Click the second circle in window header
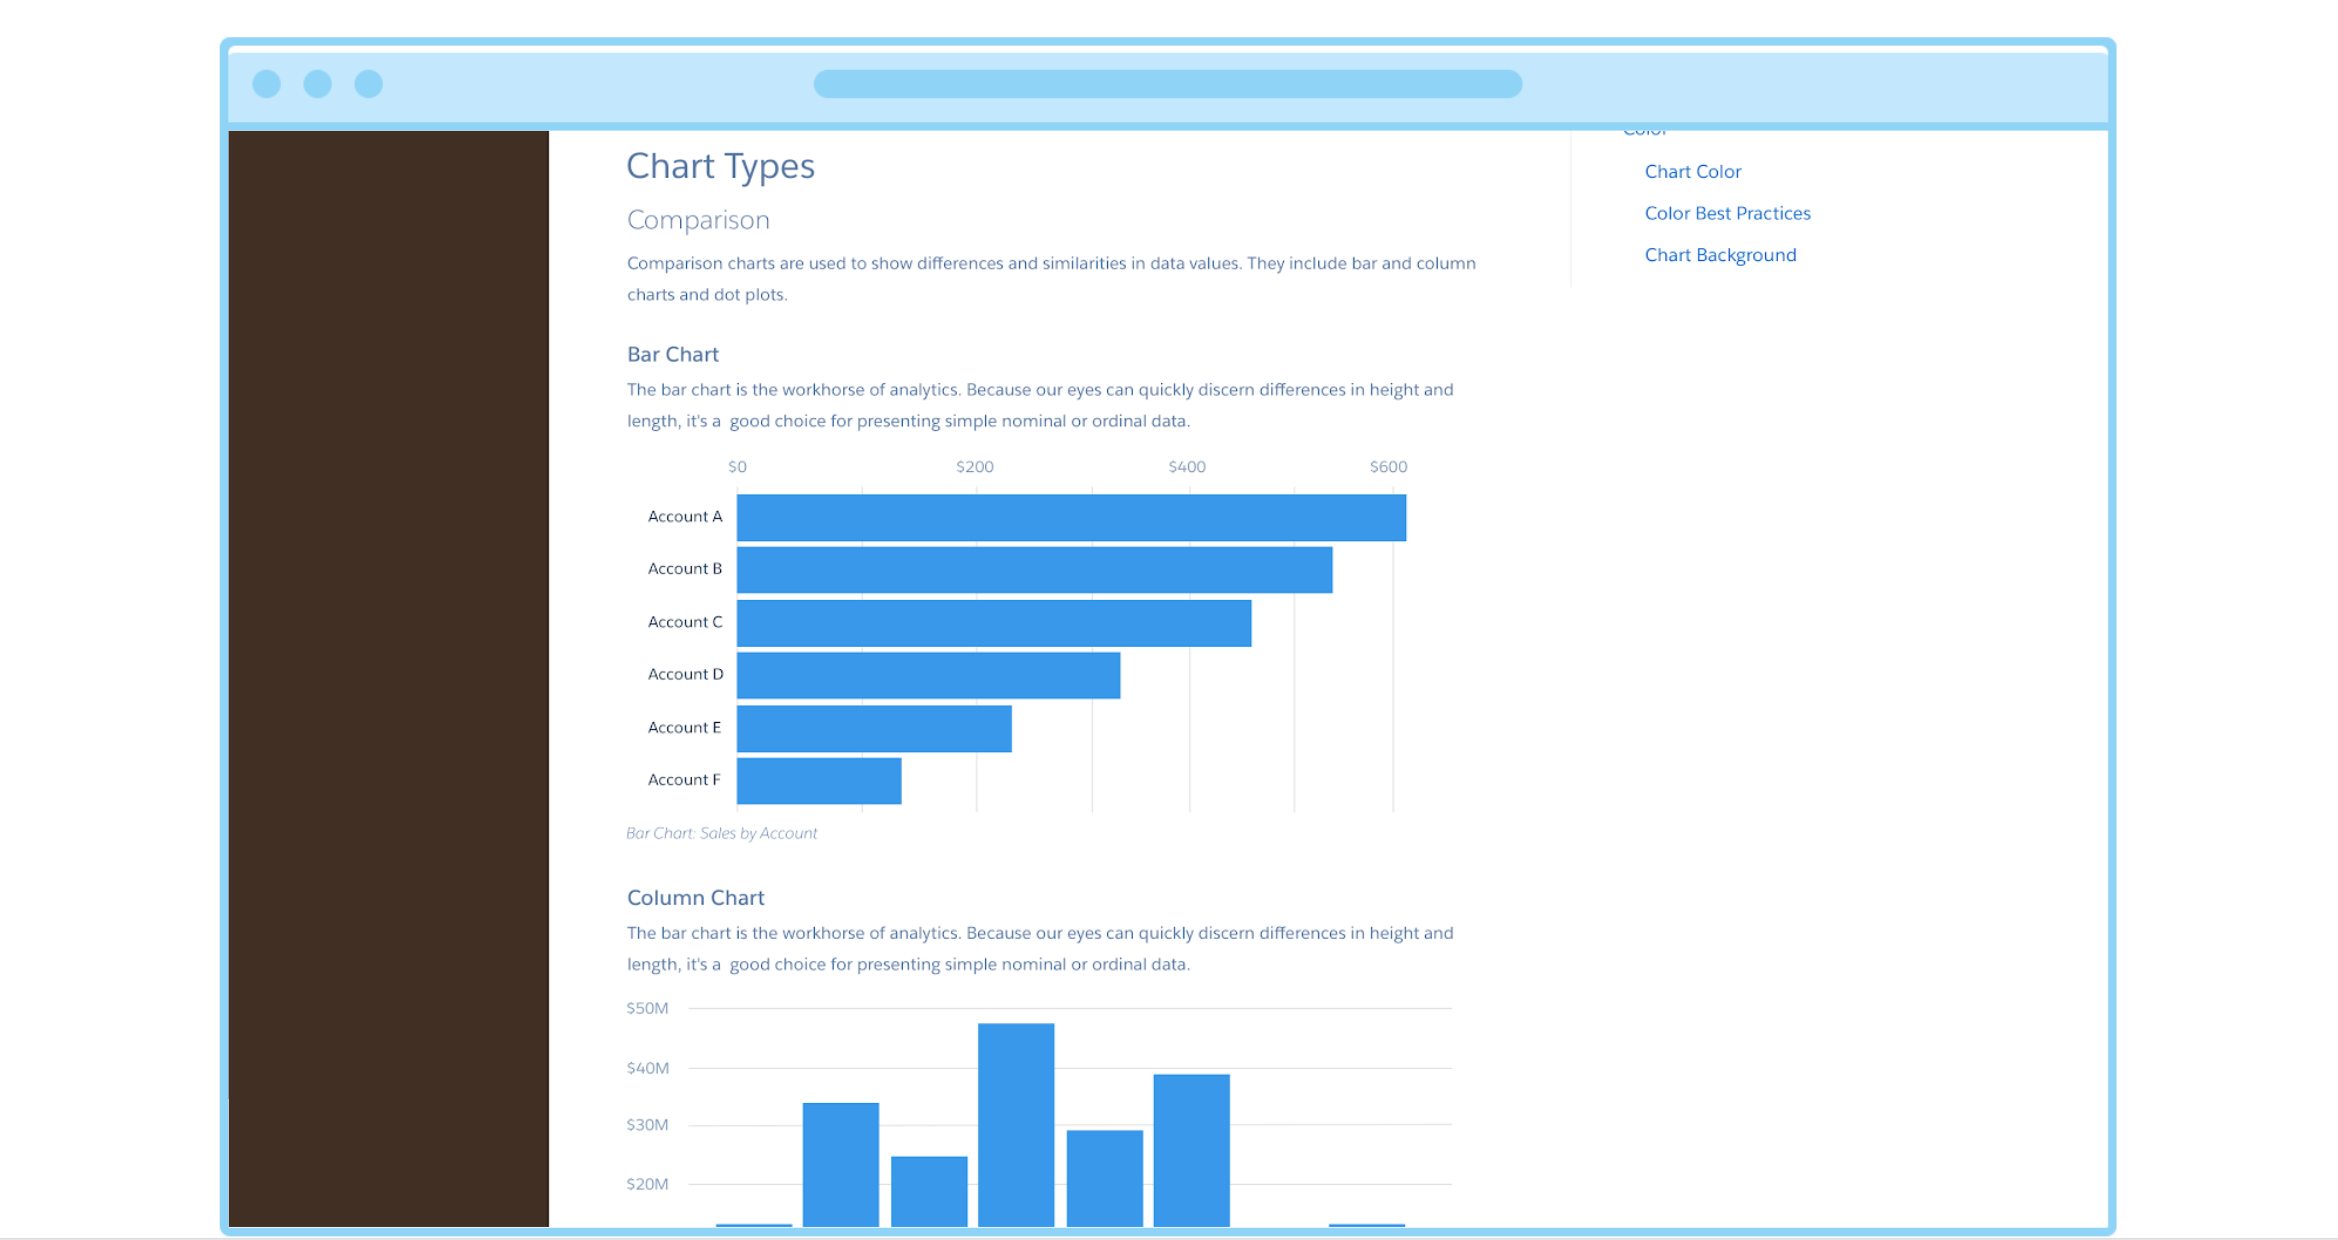This screenshot has width=2338, height=1240. click(317, 84)
